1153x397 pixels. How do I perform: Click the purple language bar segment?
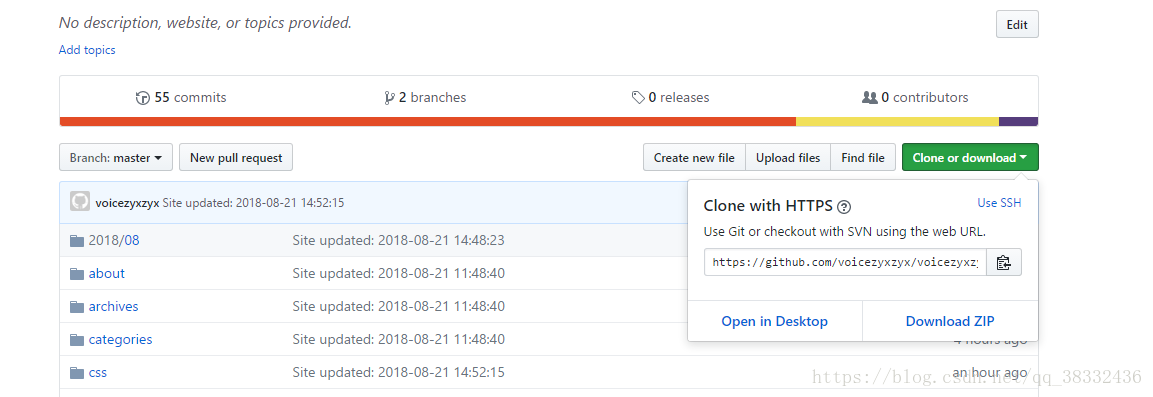(x=1018, y=121)
